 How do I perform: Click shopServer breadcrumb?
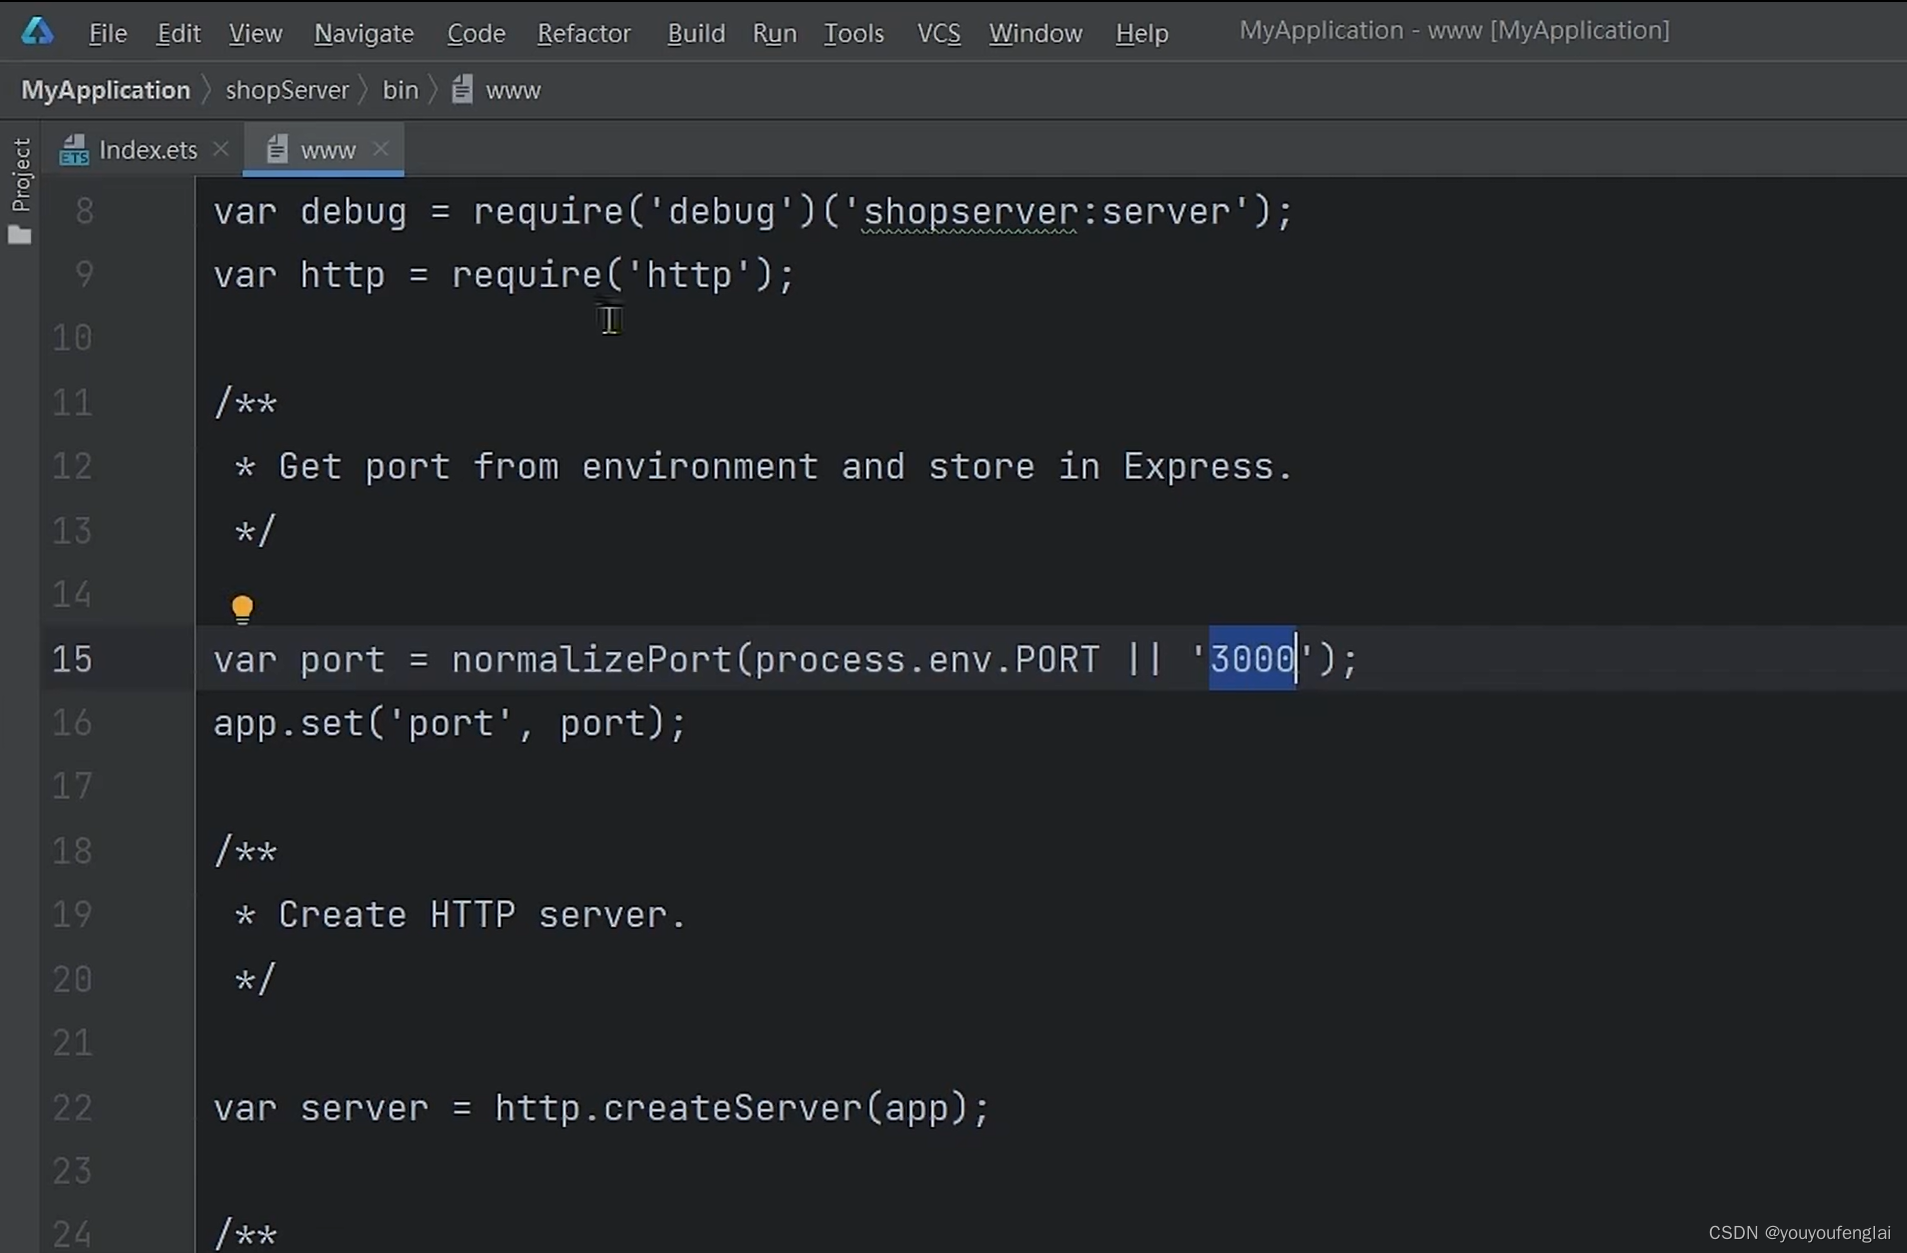click(x=287, y=90)
